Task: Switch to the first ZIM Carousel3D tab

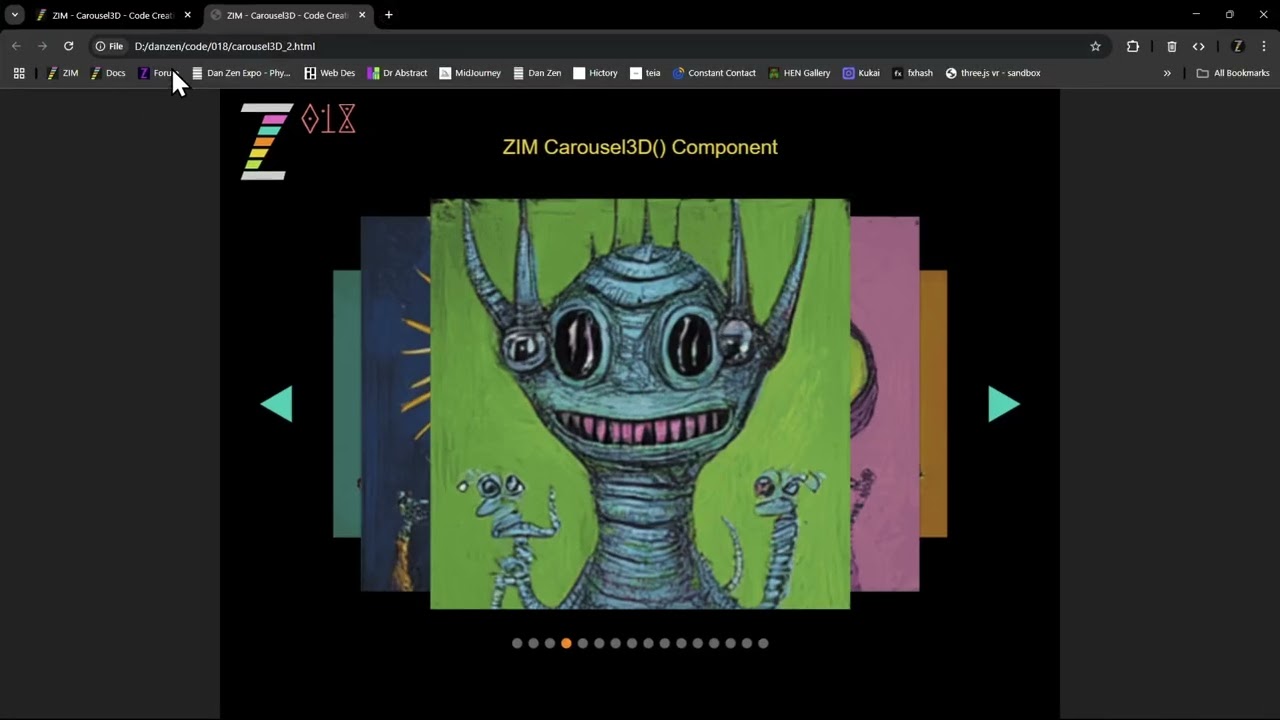Action: 112,15
